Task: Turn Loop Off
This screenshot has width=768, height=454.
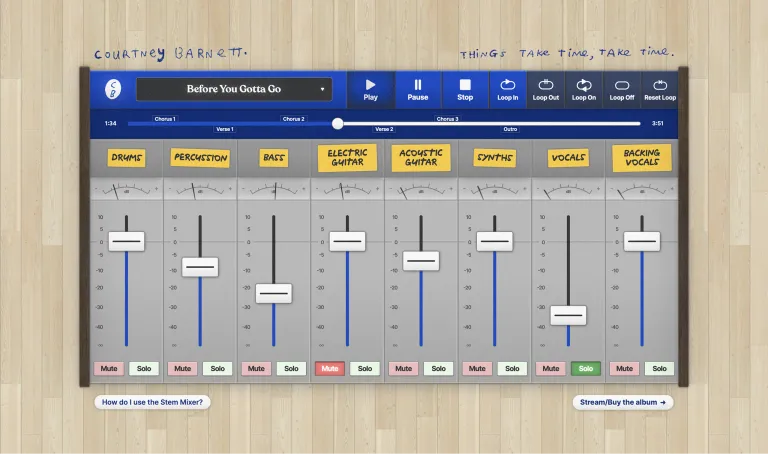Action: pos(622,90)
